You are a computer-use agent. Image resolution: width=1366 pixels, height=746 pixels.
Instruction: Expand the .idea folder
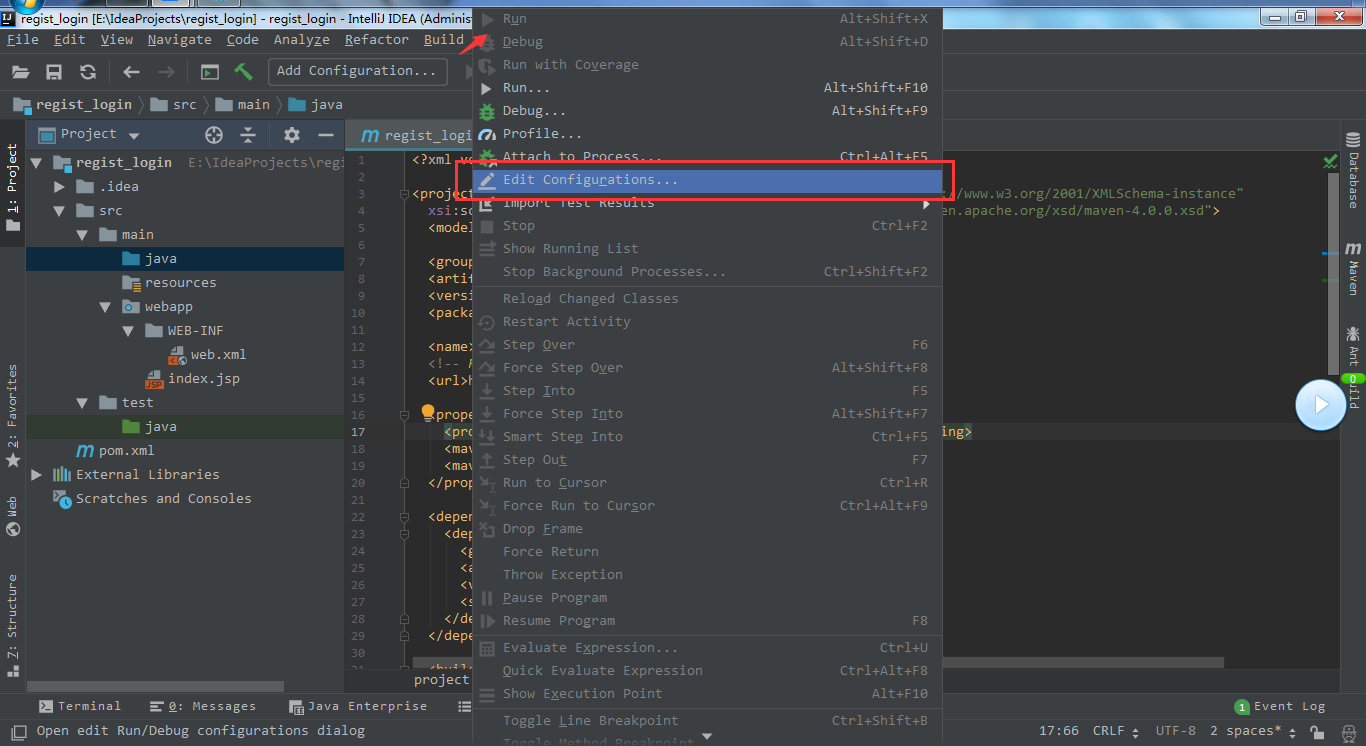click(x=60, y=186)
